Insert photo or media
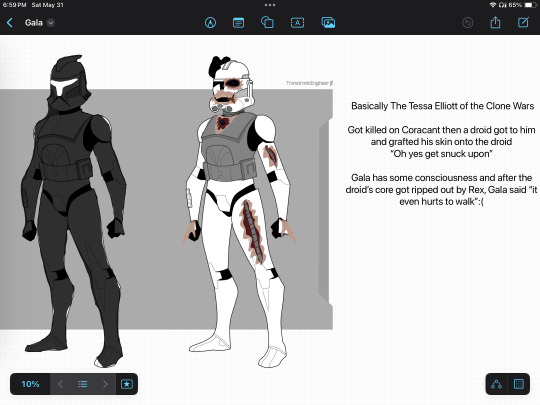 [328, 23]
